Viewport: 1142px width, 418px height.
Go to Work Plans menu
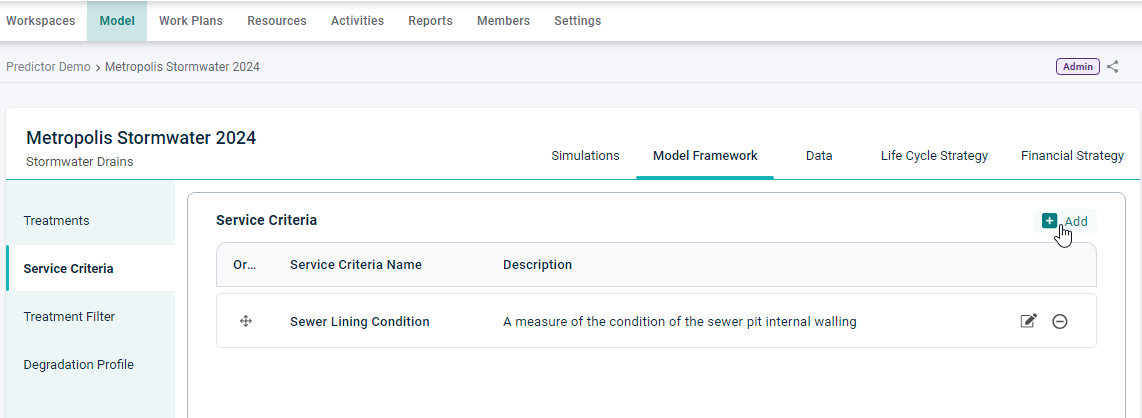(x=191, y=21)
